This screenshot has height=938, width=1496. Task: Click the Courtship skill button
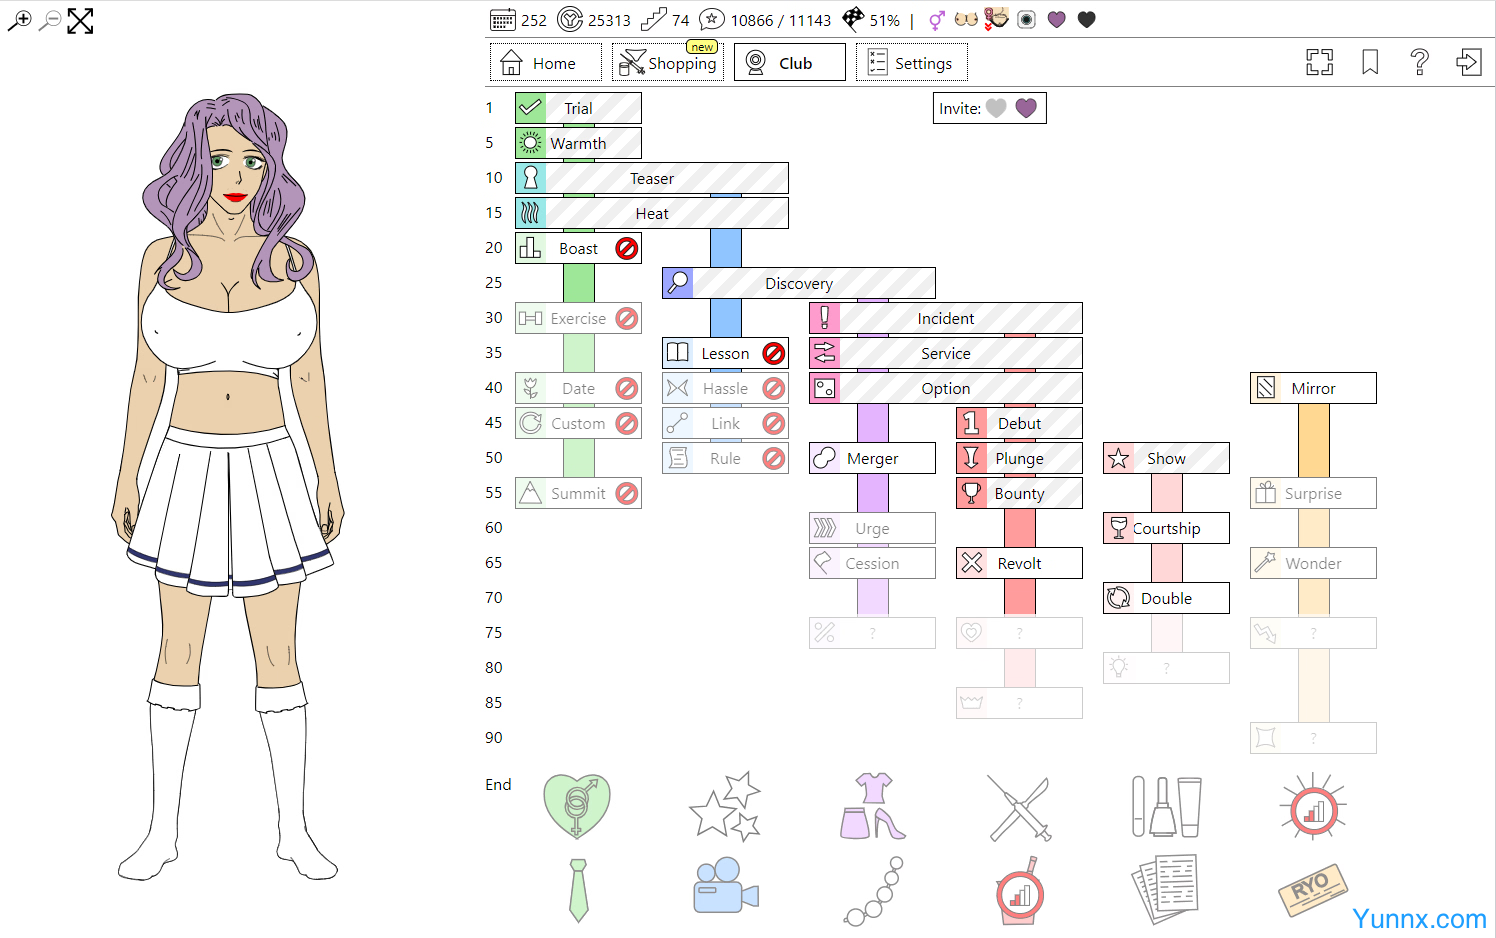(1166, 528)
